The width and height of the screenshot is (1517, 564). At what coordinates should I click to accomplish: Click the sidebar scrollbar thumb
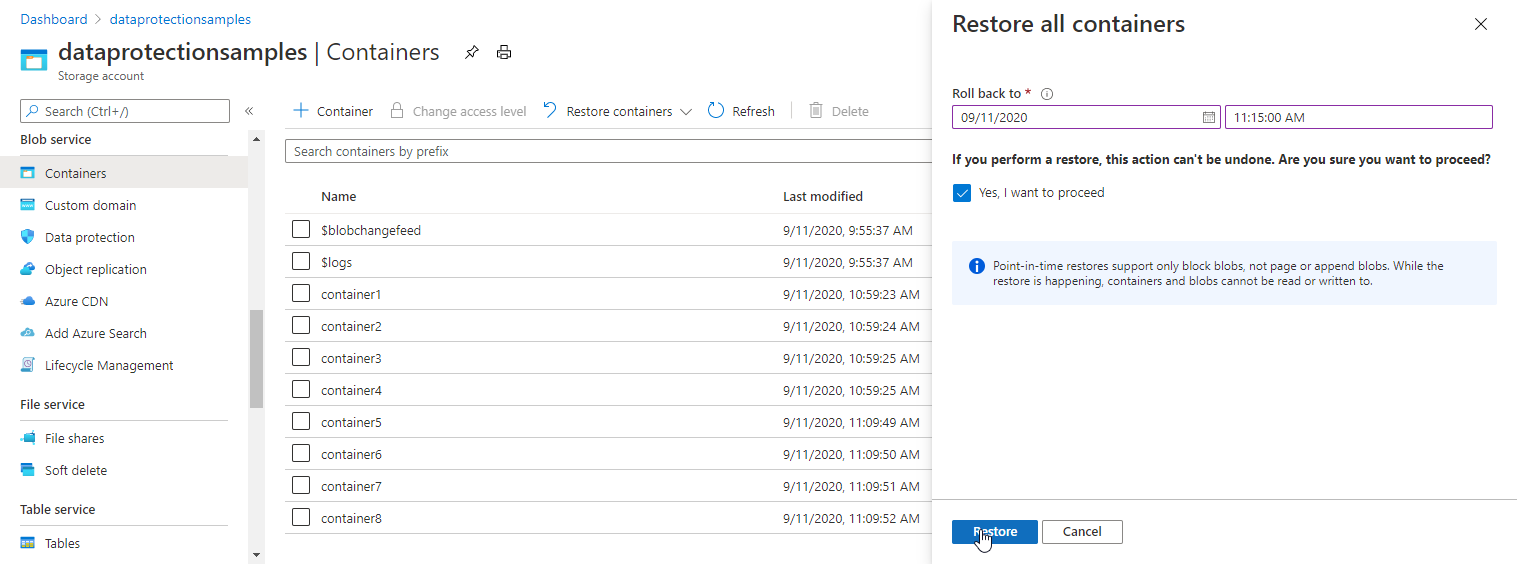(x=256, y=358)
